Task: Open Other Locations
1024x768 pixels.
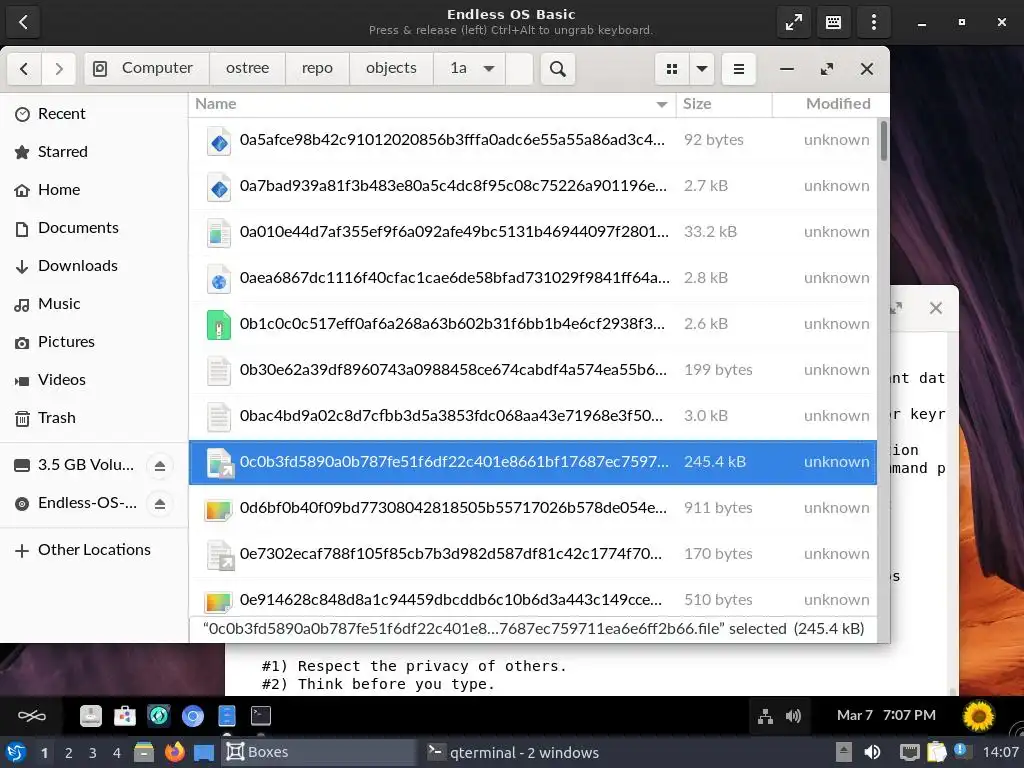Action: [x=94, y=550]
